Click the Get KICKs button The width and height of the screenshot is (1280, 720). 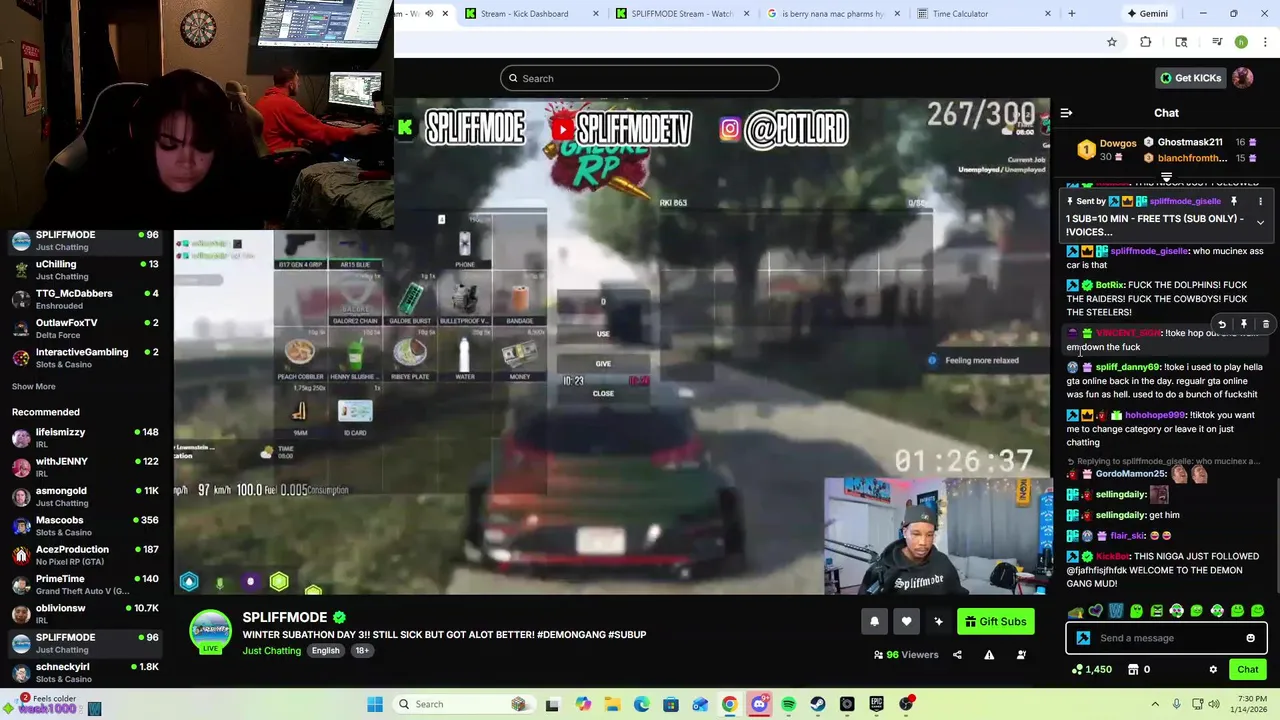(1190, 78)
